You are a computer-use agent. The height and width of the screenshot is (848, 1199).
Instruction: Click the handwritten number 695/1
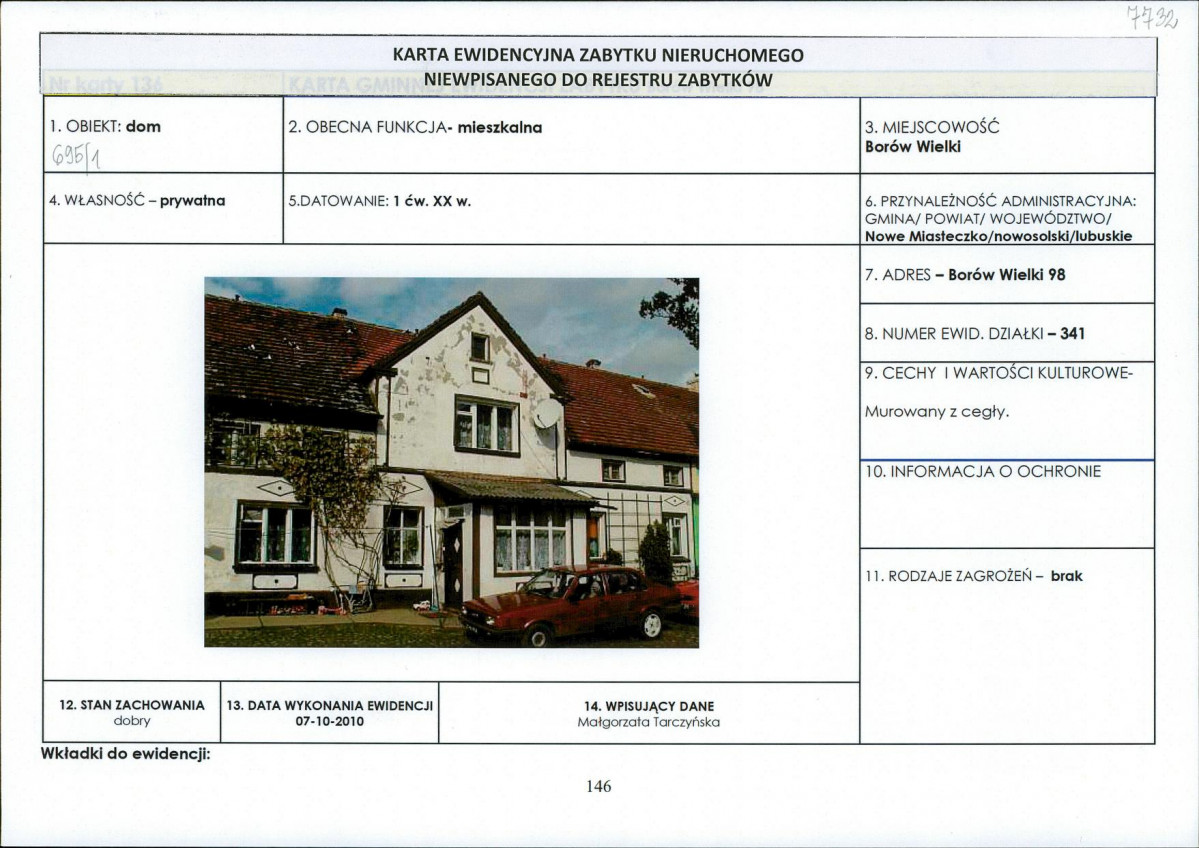click(x=83, y=155)
